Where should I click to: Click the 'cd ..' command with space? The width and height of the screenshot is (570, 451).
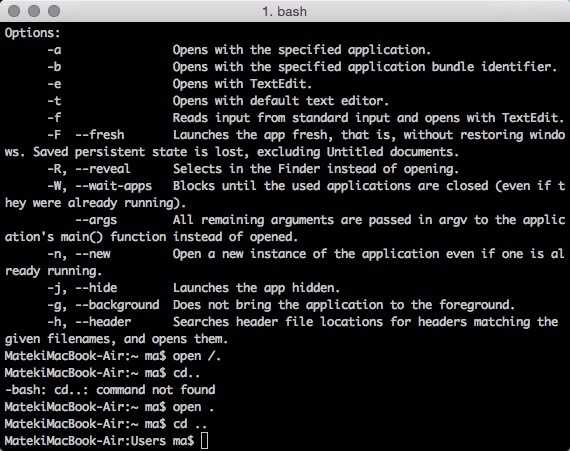click(x=190, y=424)
